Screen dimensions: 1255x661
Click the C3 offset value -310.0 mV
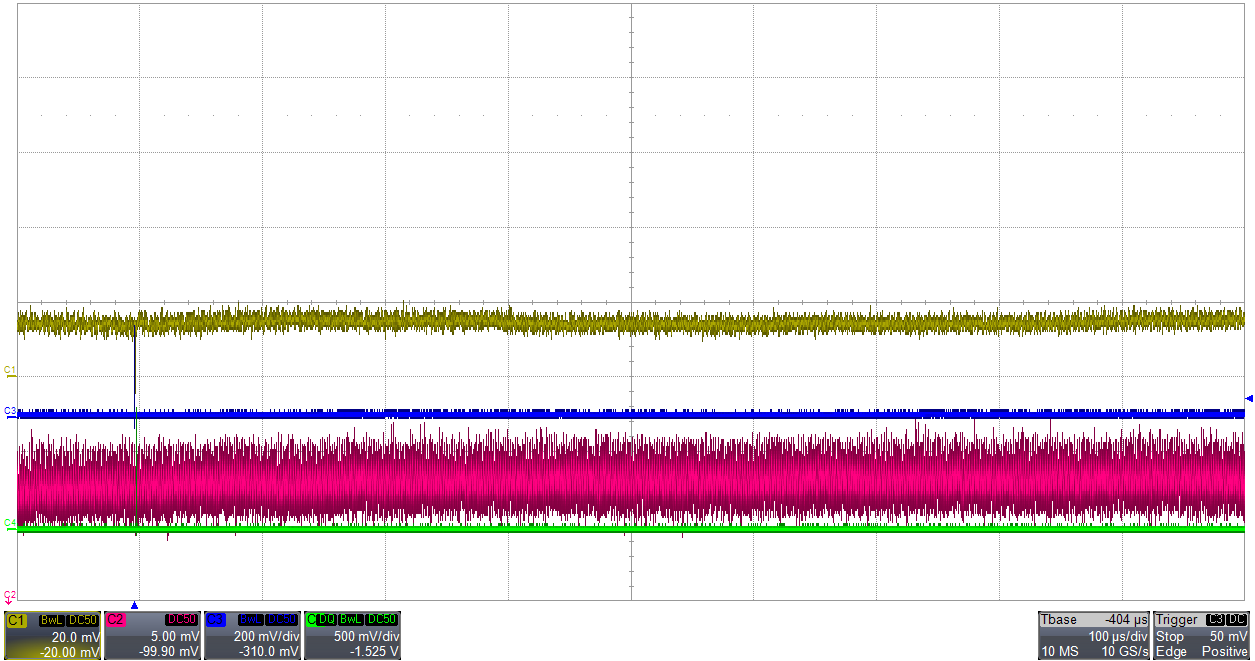click(x=269, y=652)
